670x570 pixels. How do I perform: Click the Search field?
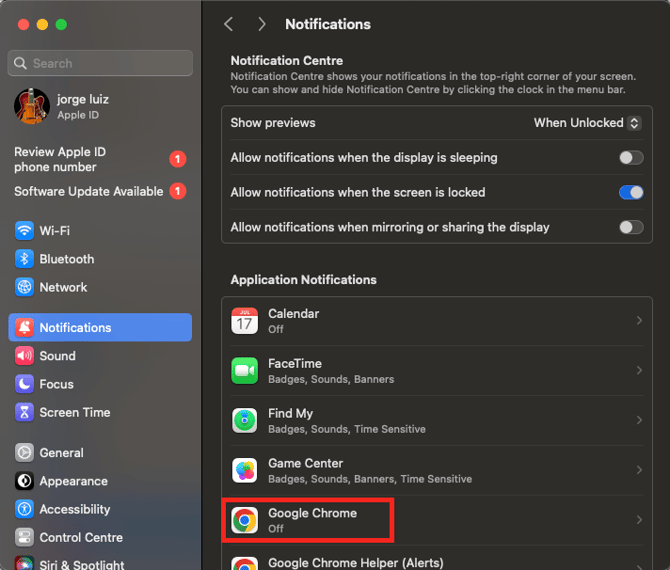point(100,63)
